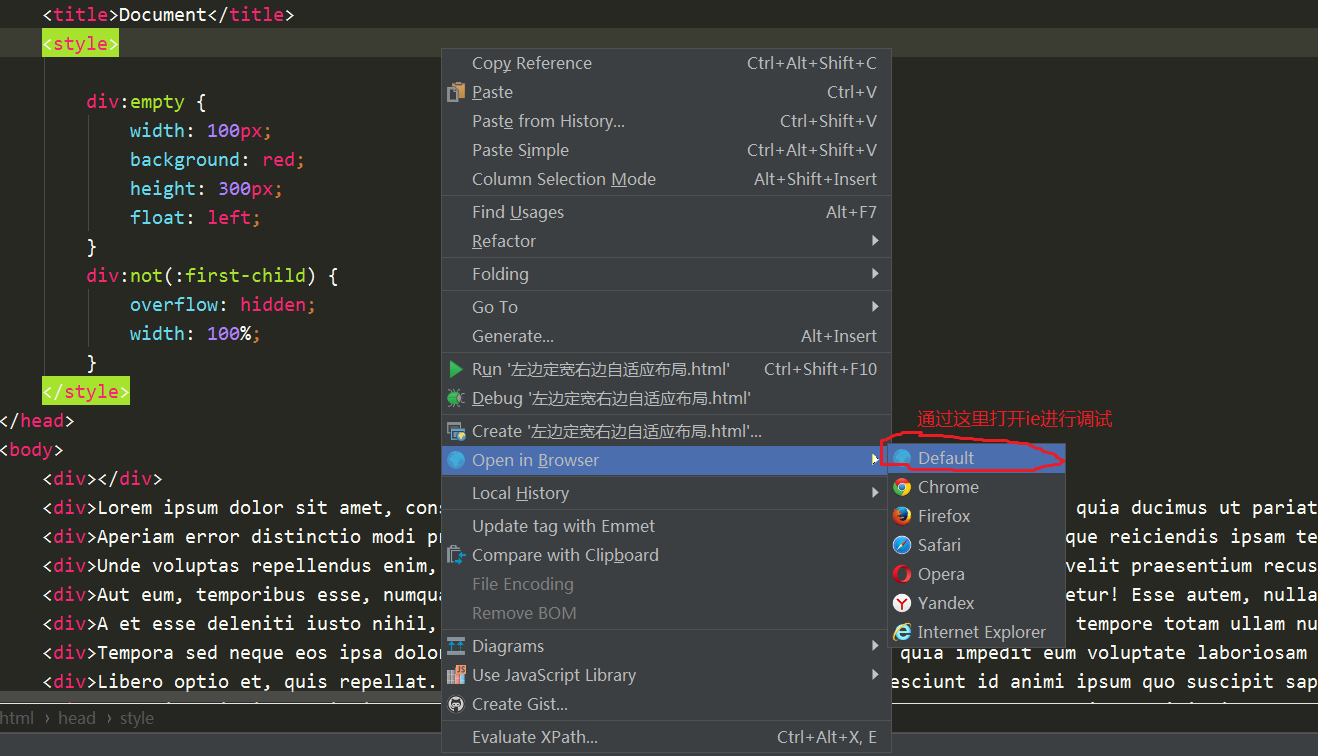Click the line starting with Libero optio
Viewport: 1318px width, 756px height.
click(x=242, y=682)
